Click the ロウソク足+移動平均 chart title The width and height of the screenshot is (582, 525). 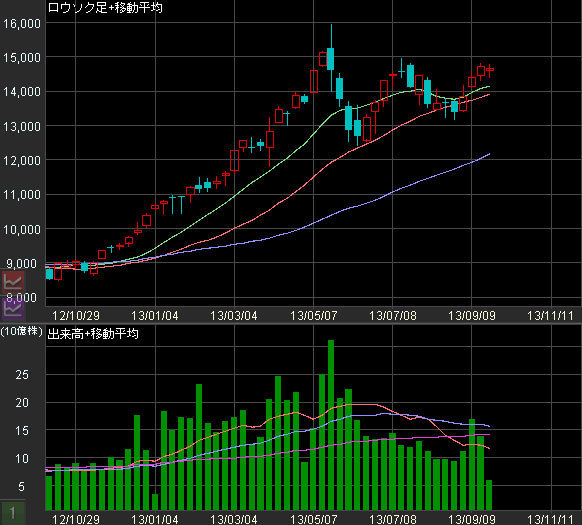(x=105, y=7)
